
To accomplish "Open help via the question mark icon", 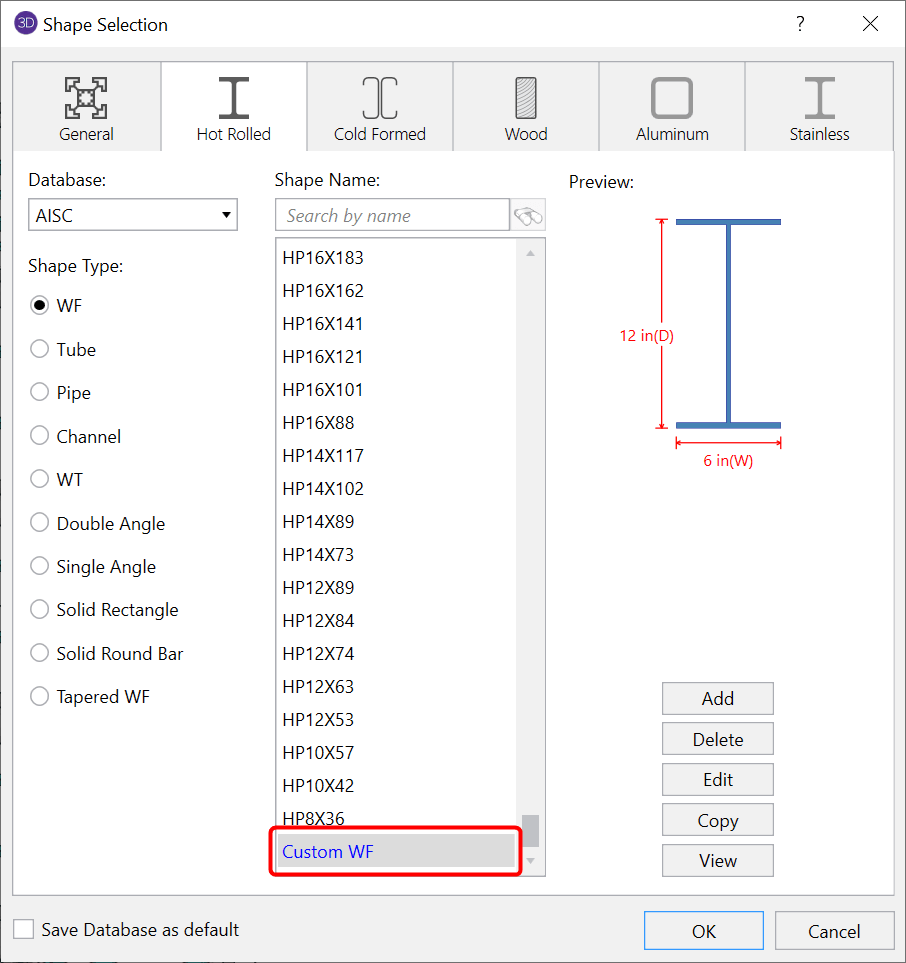I will pos(800,23).
